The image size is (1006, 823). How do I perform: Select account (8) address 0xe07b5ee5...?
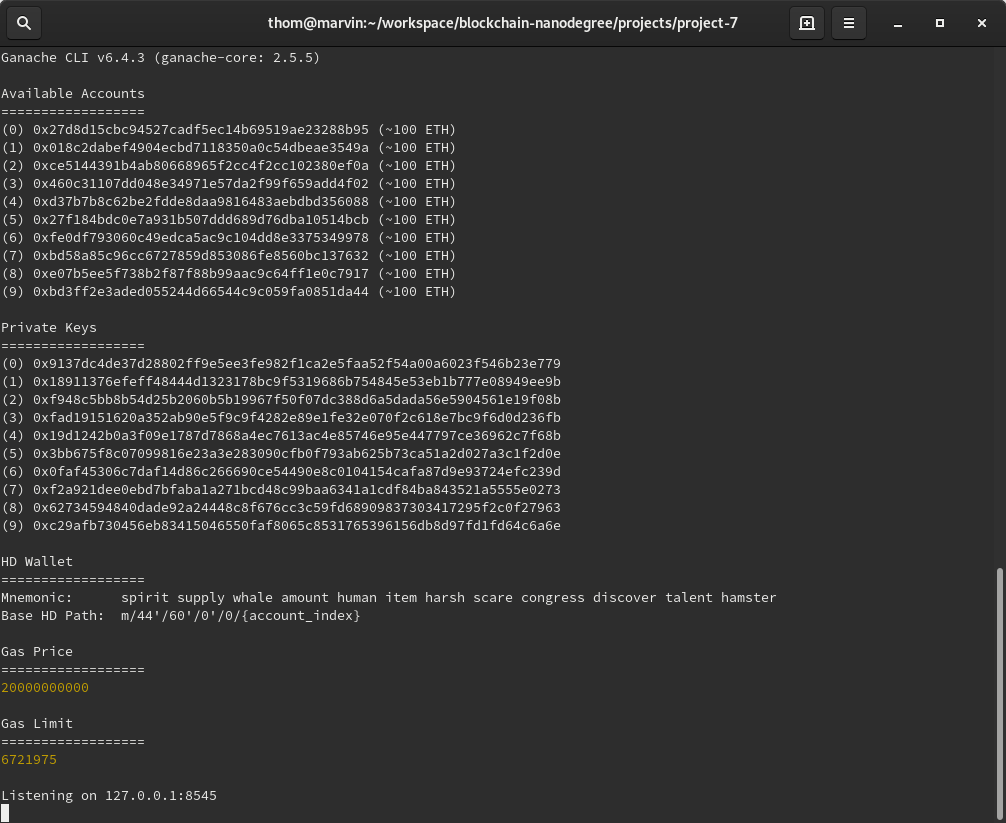coord(201,273)
